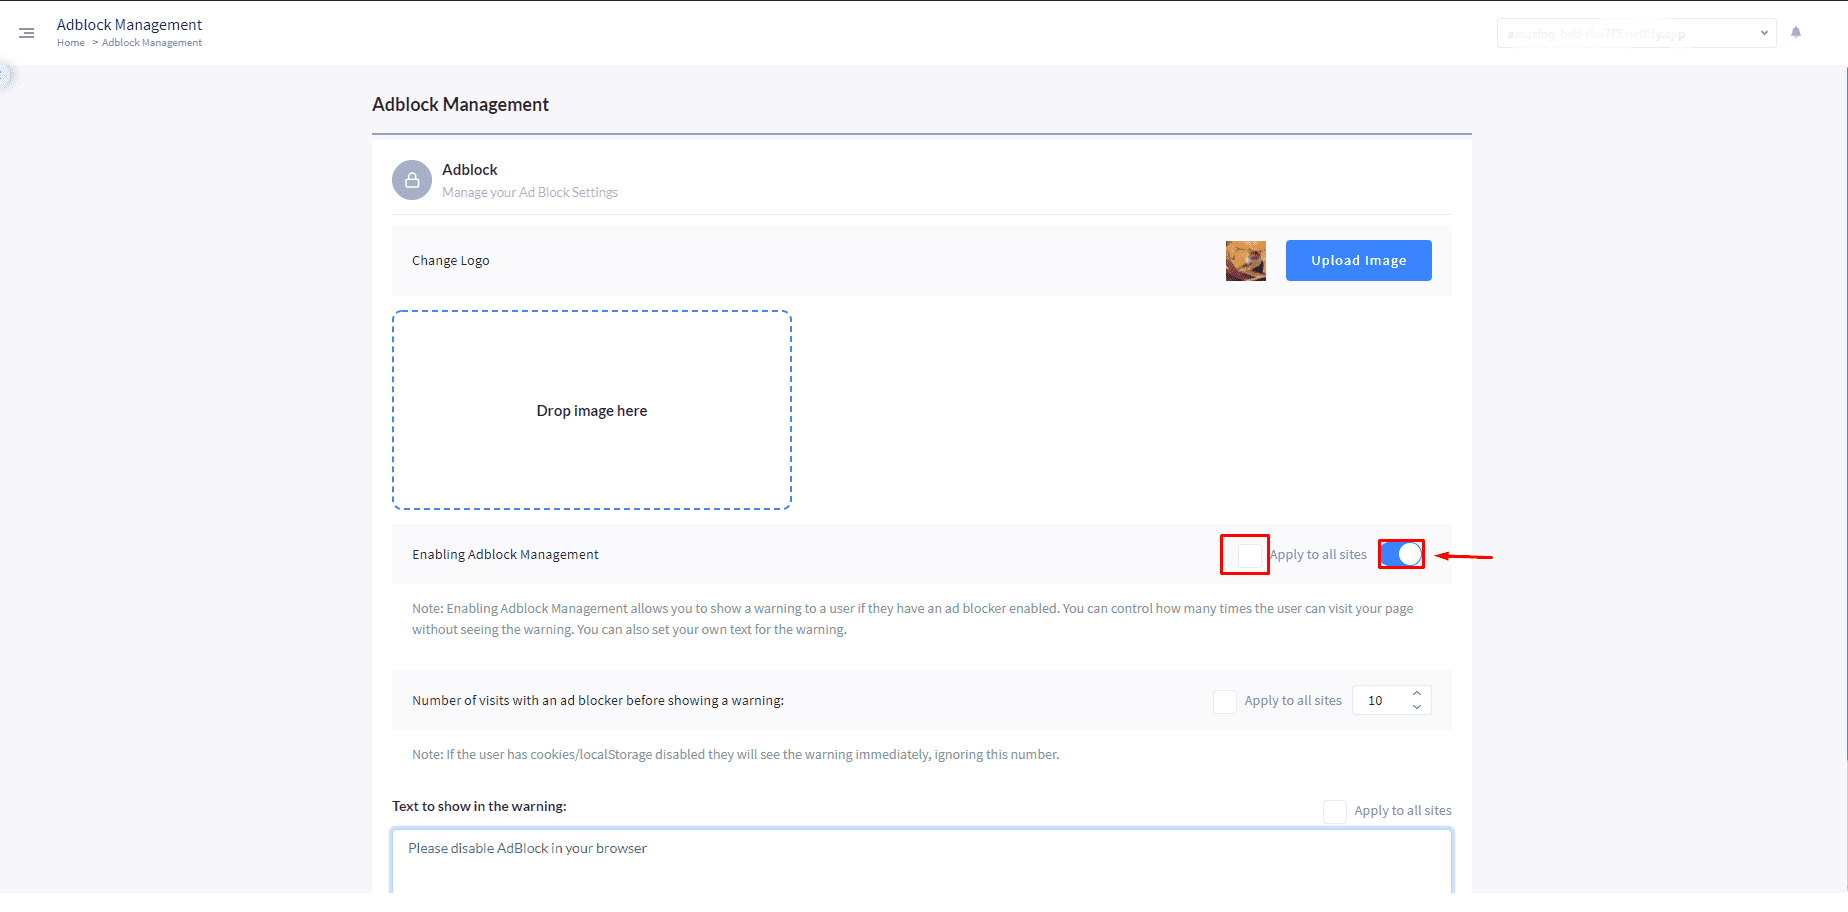Increase the visits number with up arrow

(x=1417, y=694)
